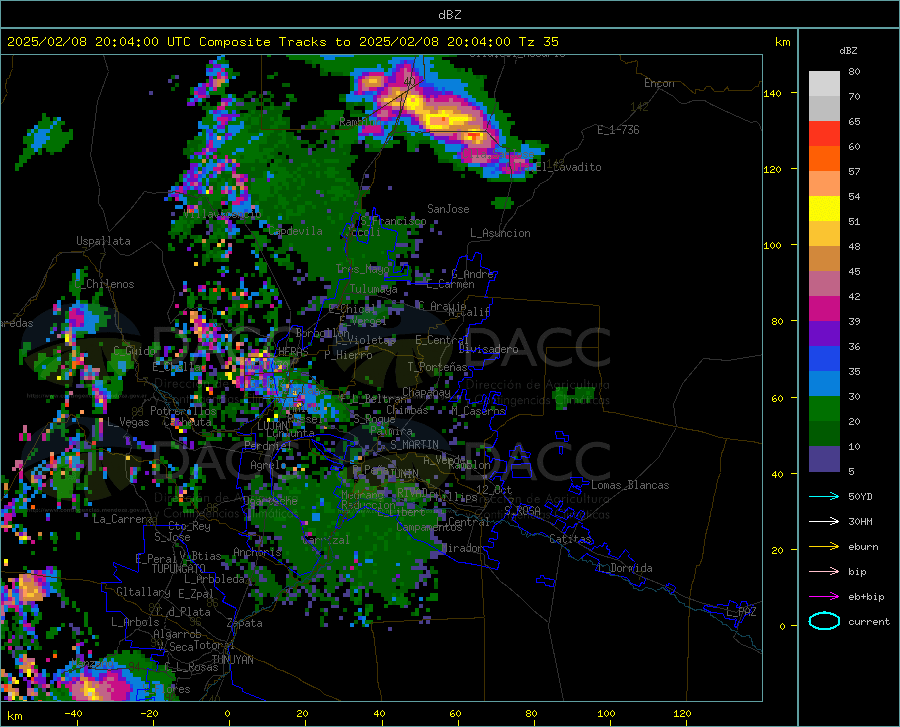This screenshot has width=900, height=727.
Task: Click the 80 dBZ color swatch
Action: pyautogui.click(x=824, y=83)
